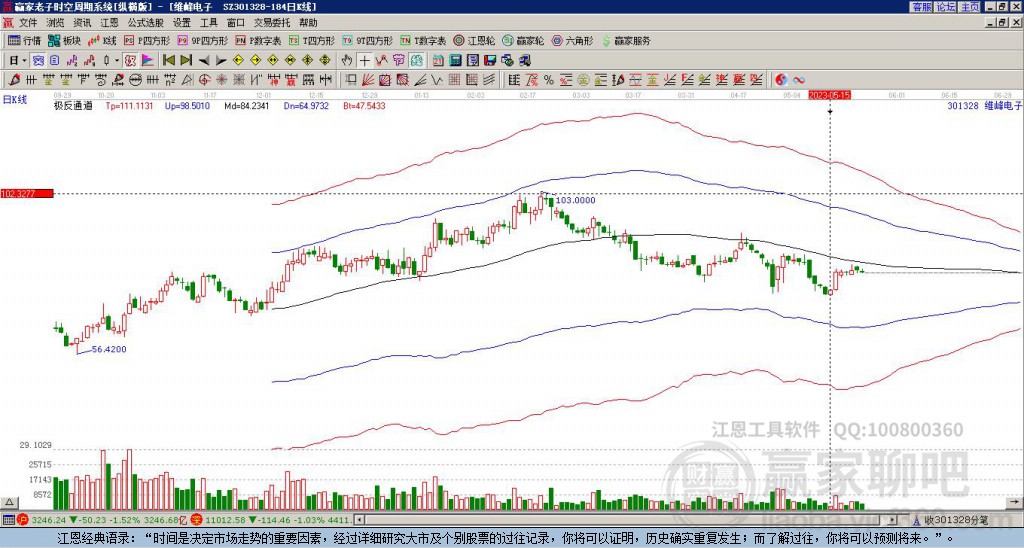Viewport: 1024px width, 548px height.
Task: Toggle the crosshair cursor tool
Action: pyautogui.click(x=364, y=61)
